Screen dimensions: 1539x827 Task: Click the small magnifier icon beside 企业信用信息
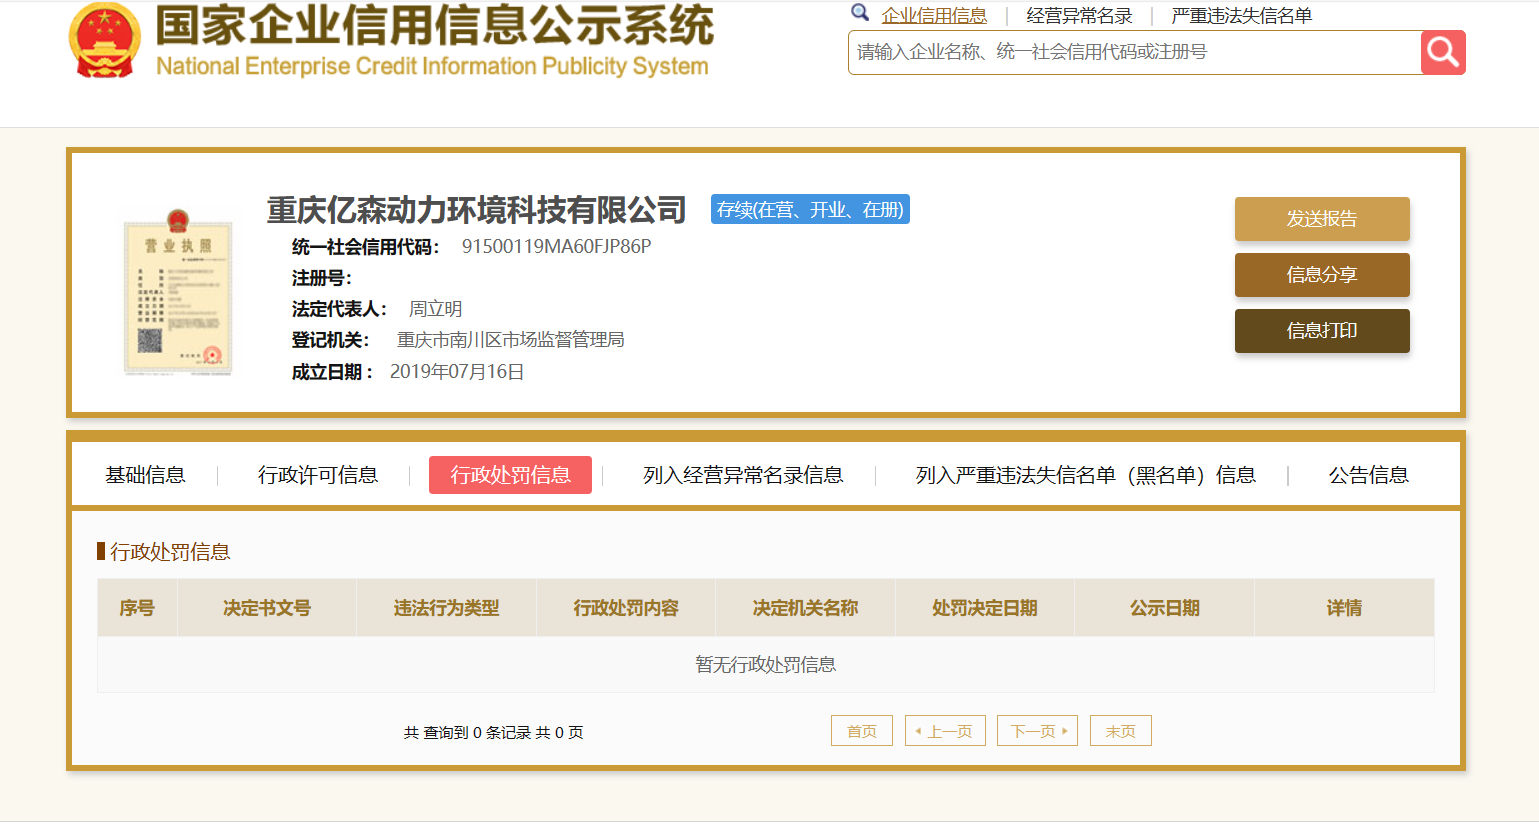(860, 13)
